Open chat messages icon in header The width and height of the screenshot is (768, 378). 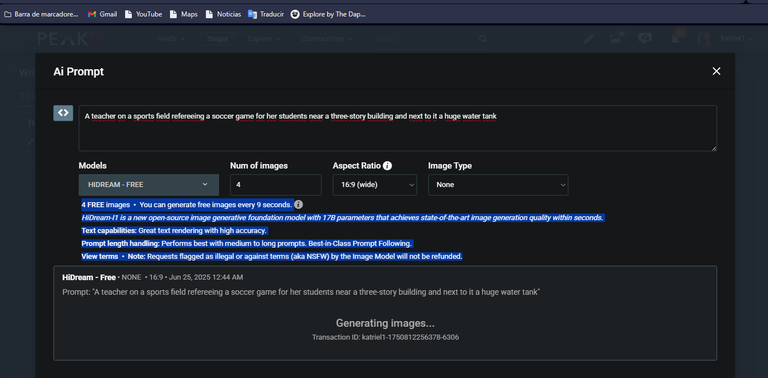click(645, 39)
